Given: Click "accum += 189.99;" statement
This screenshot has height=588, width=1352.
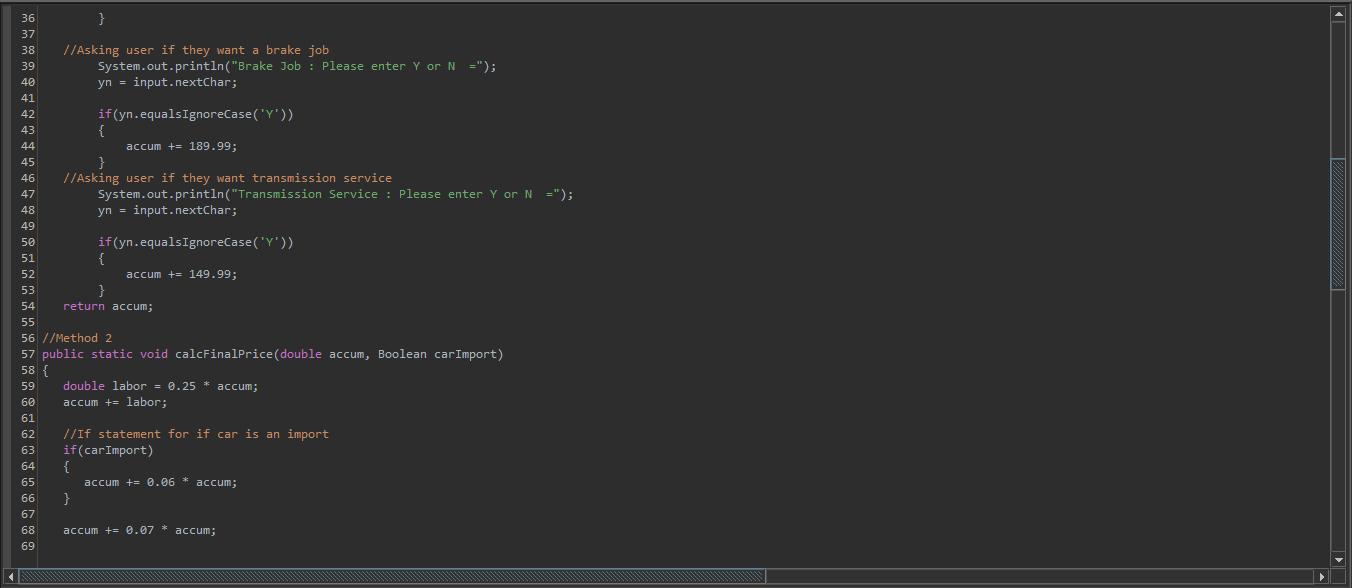Looking at the screenshot, I should point(182,146).
